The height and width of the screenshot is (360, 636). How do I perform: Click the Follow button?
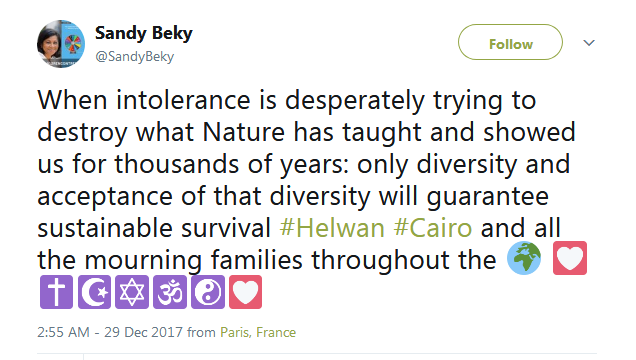click(x=510, y=42)
